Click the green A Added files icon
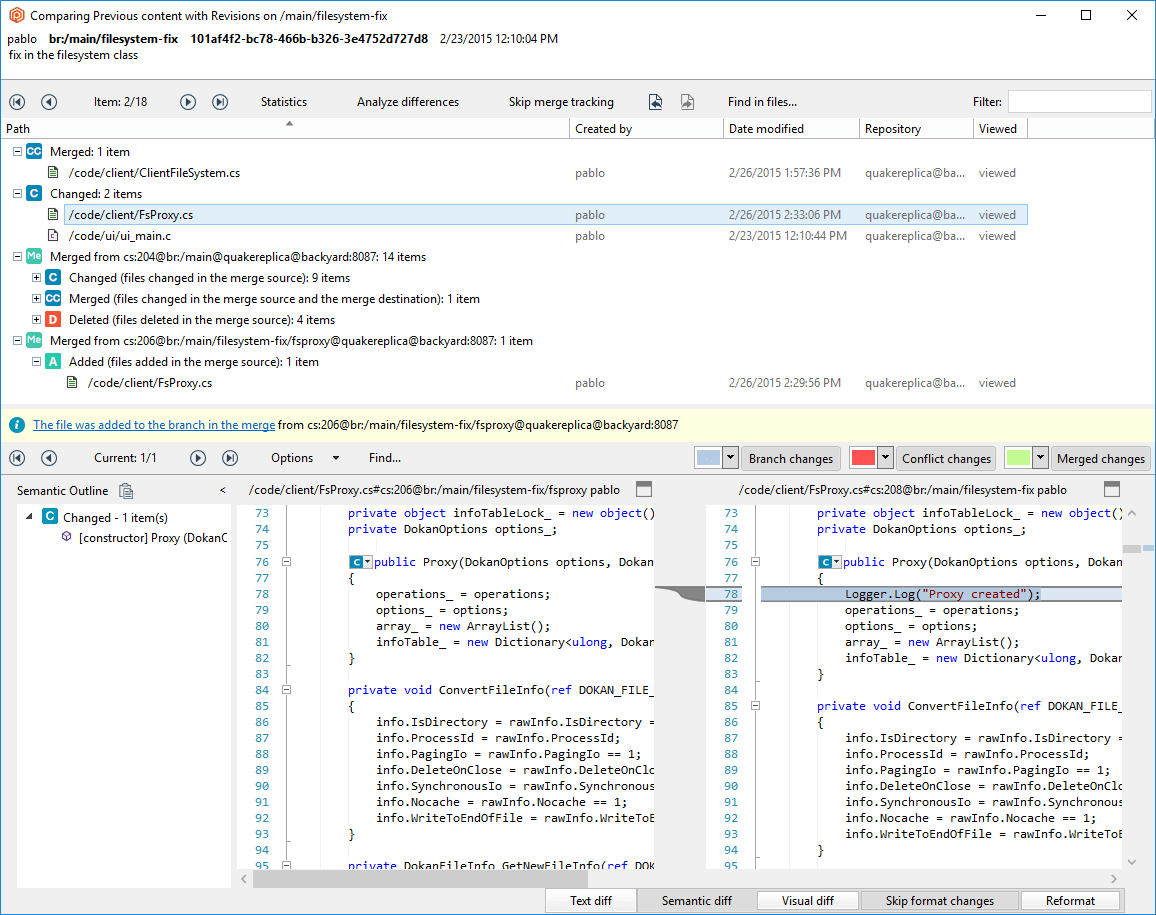Image resolution: width=1156 pixels, height=915 pixels. tap(53, 361)
